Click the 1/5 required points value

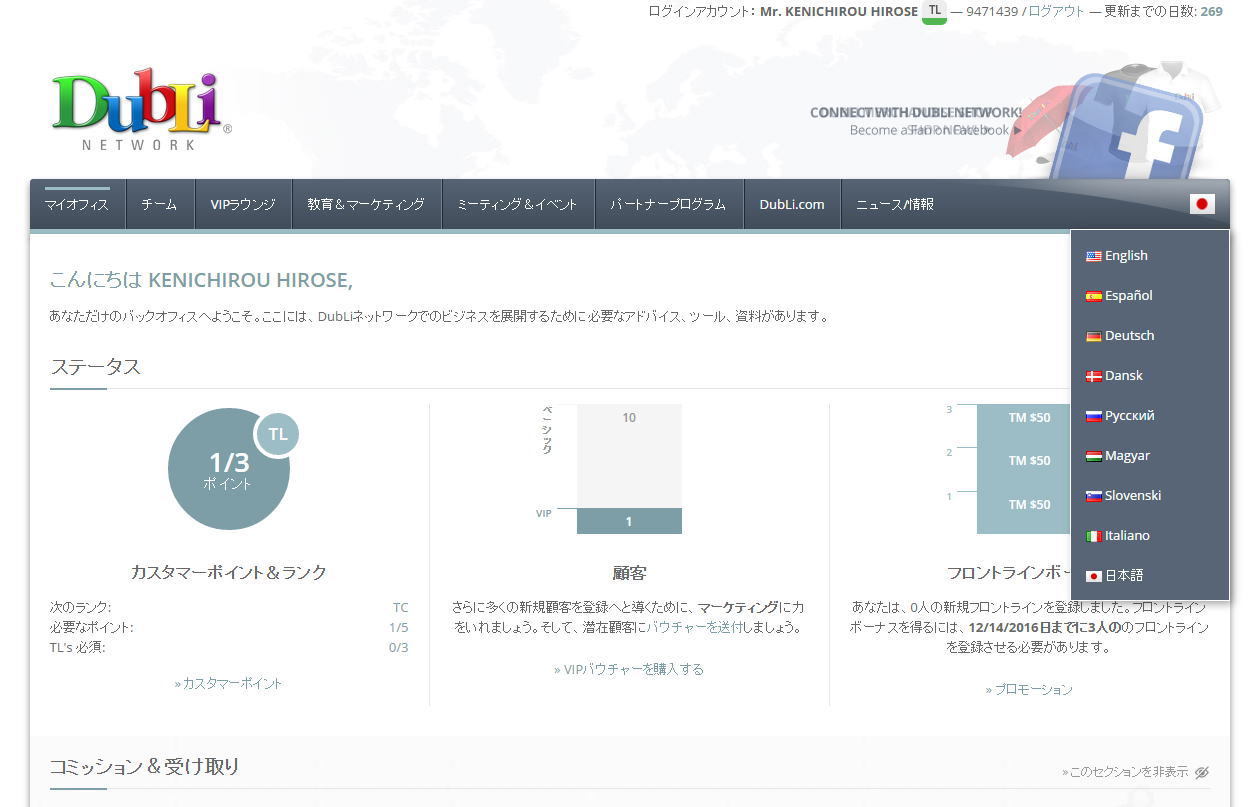tap(398, 627)
